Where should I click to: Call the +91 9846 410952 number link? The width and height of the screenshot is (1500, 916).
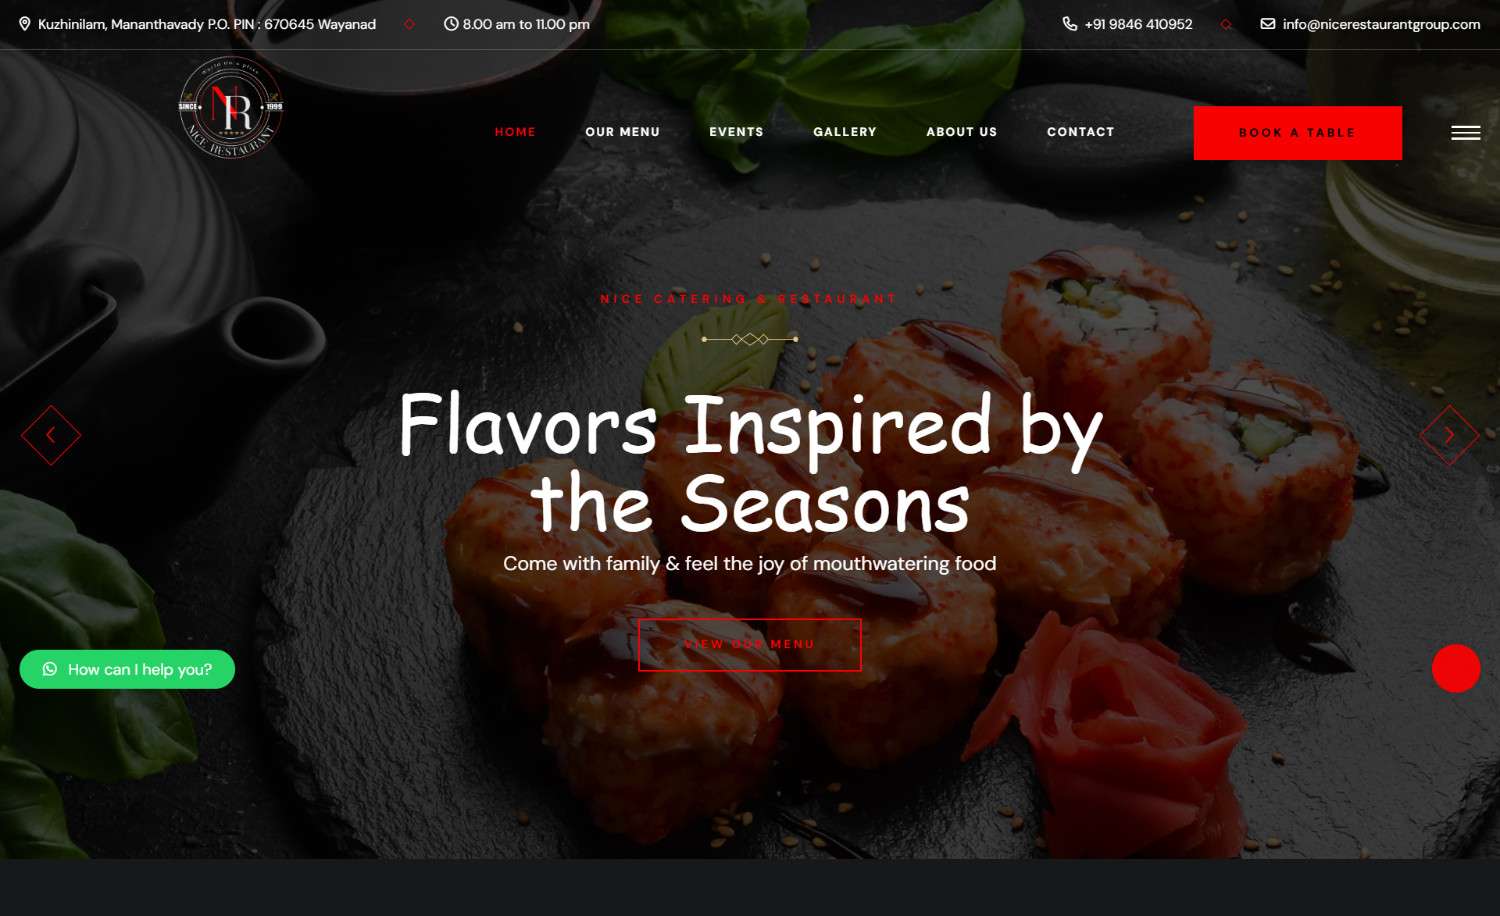[x=1138, y=24]
